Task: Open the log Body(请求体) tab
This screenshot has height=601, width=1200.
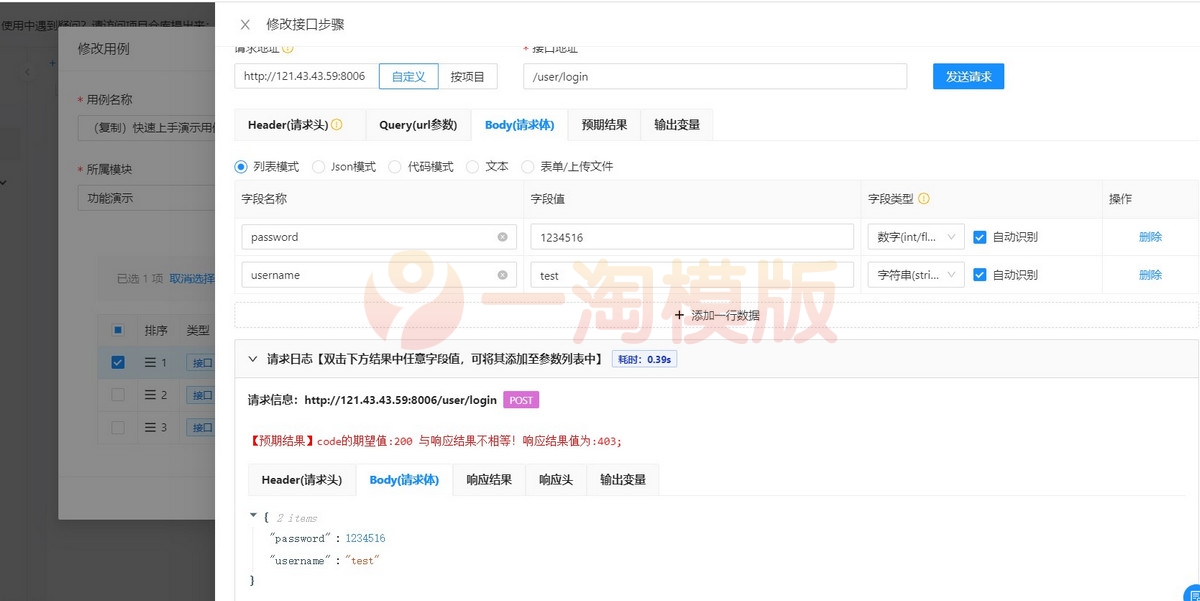Action: 404,480
